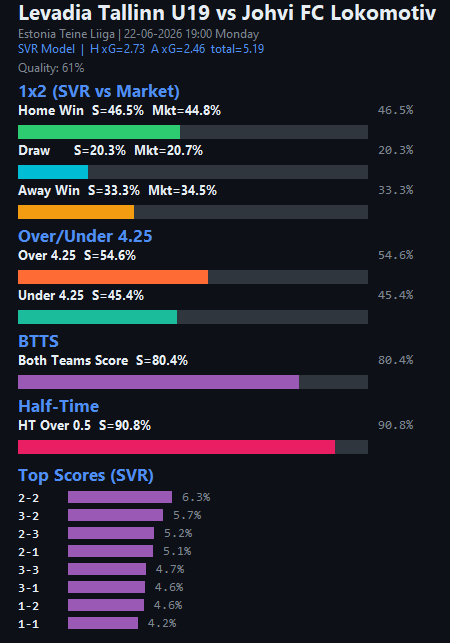Click the BTTS section heading
Image resolution: width=450 pixels, height=643 pixels.
(x=39, y=341)
